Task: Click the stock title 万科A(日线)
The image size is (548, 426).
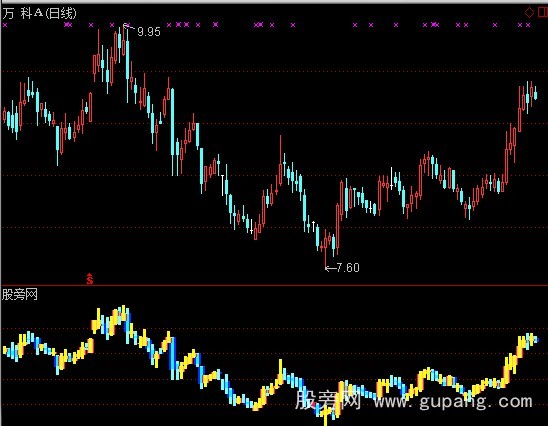Action: (x=39, y=13)
